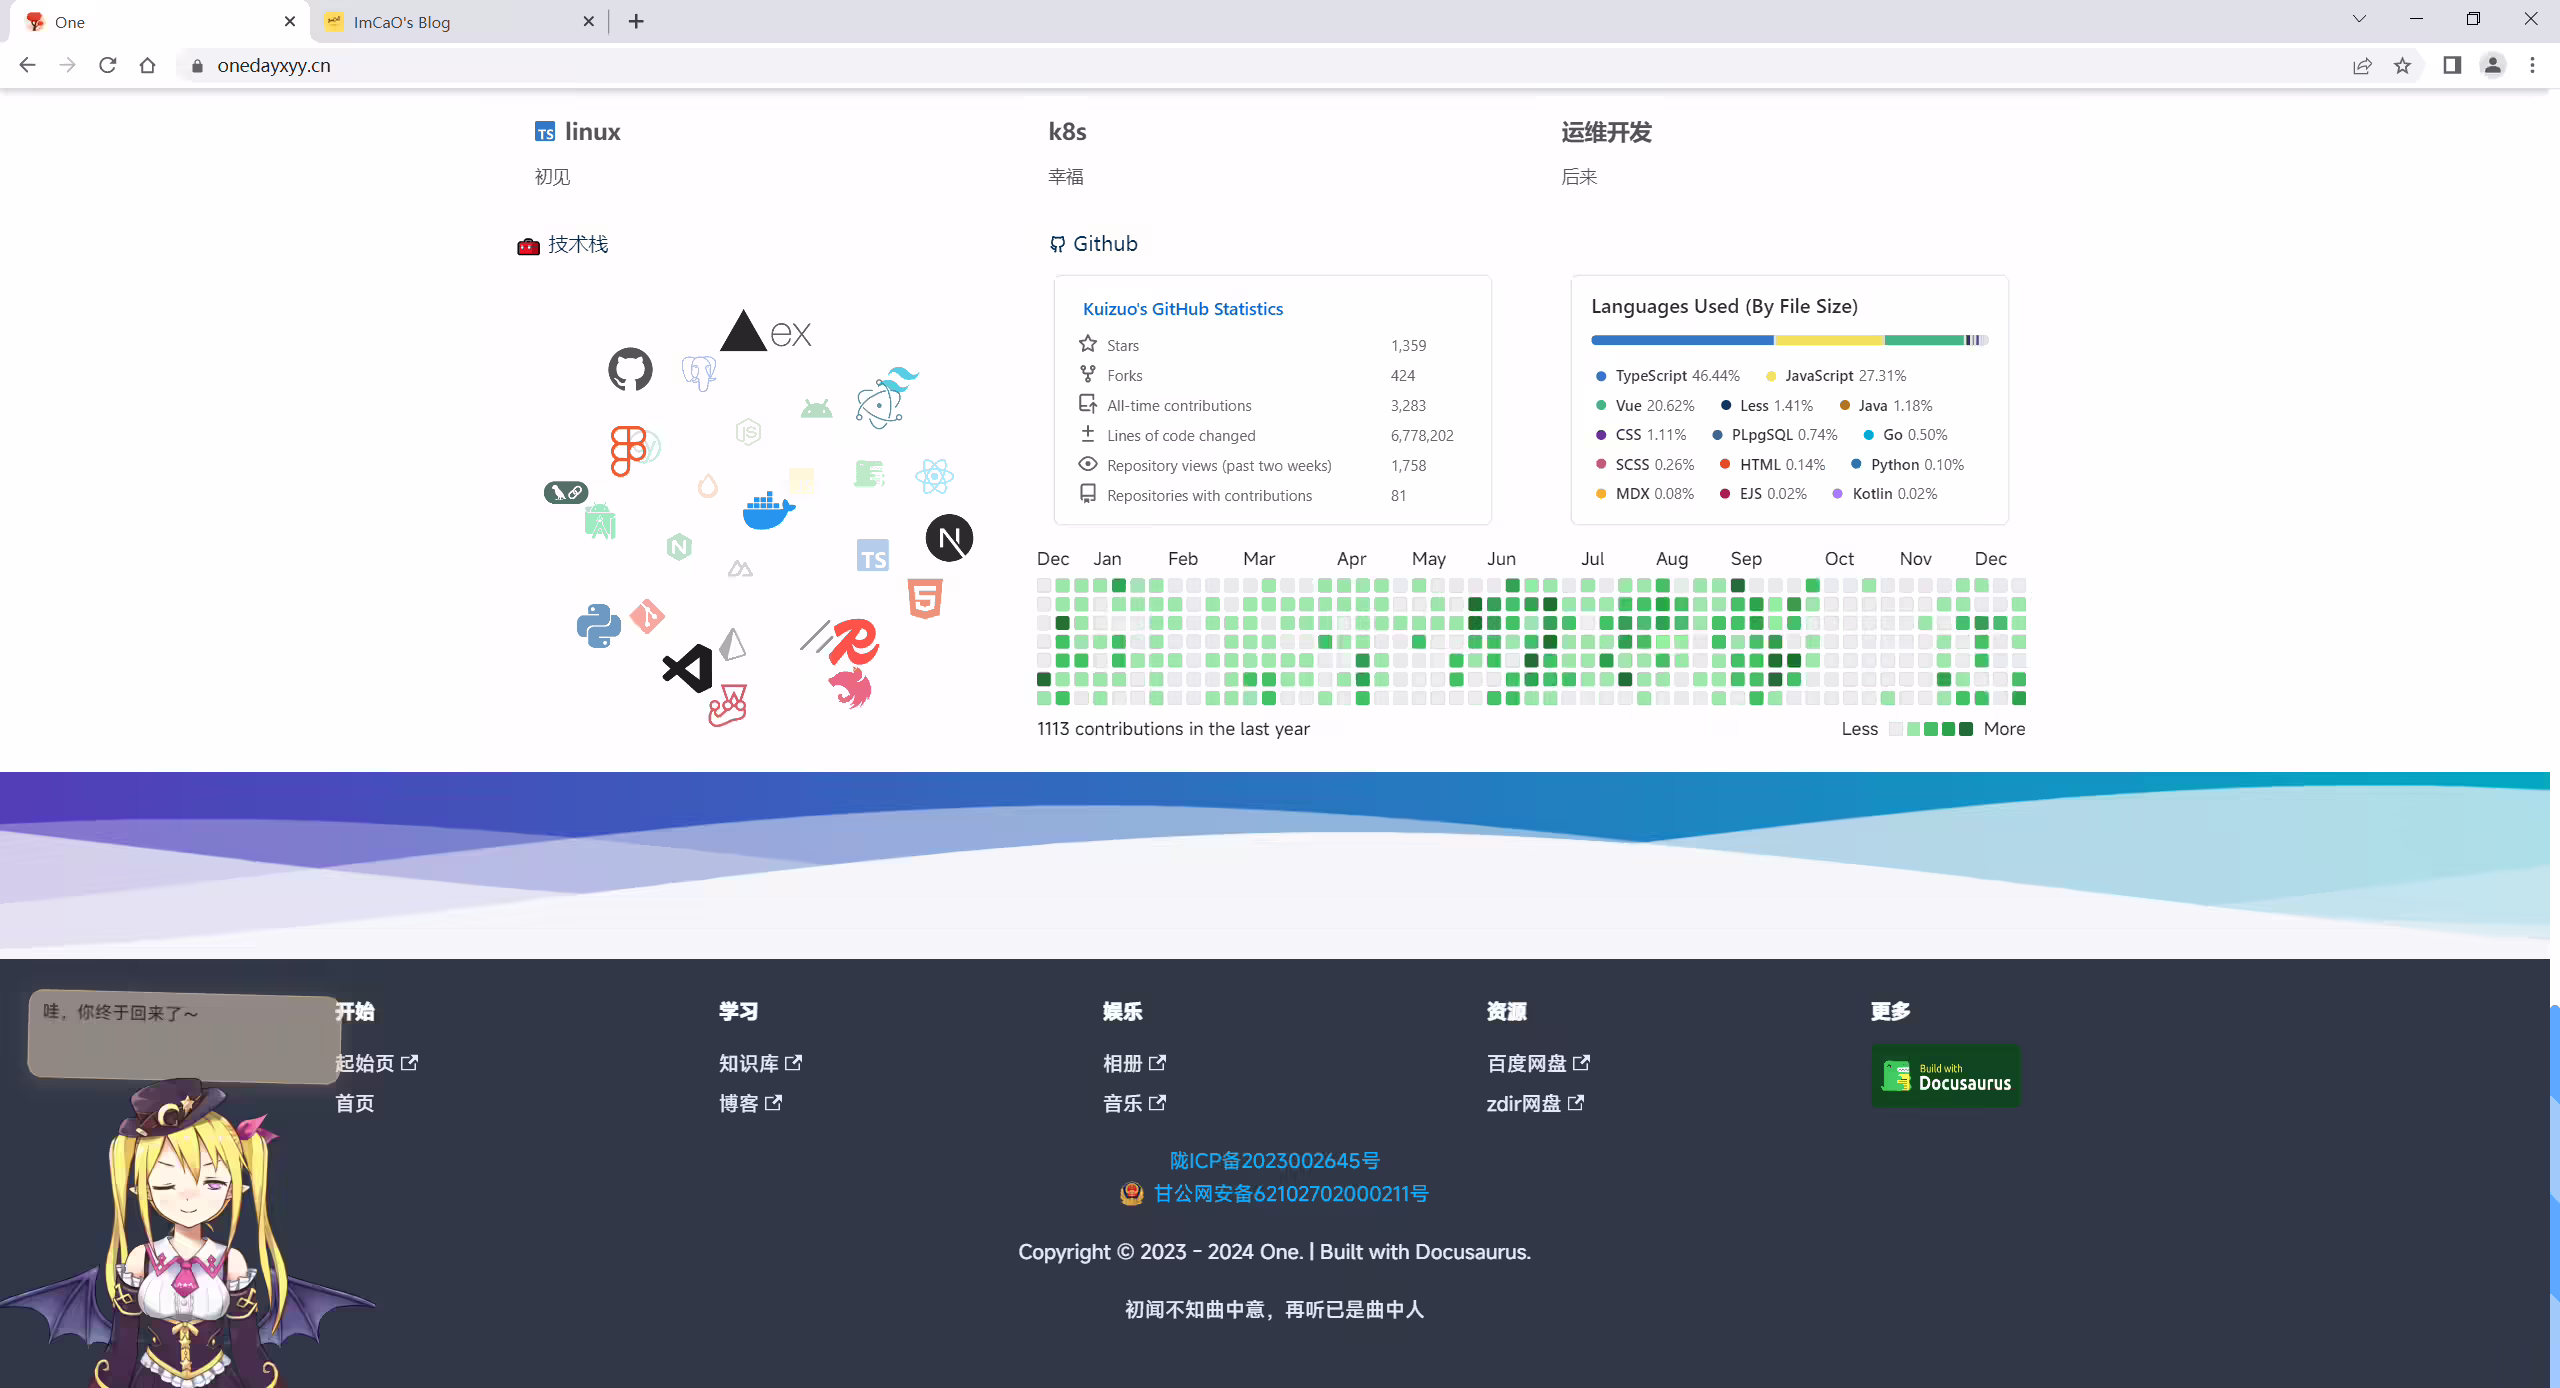Close the ImCaO's Blog tab
The height and width of the screenshot is (1388, 2560).
pos(588,21)
